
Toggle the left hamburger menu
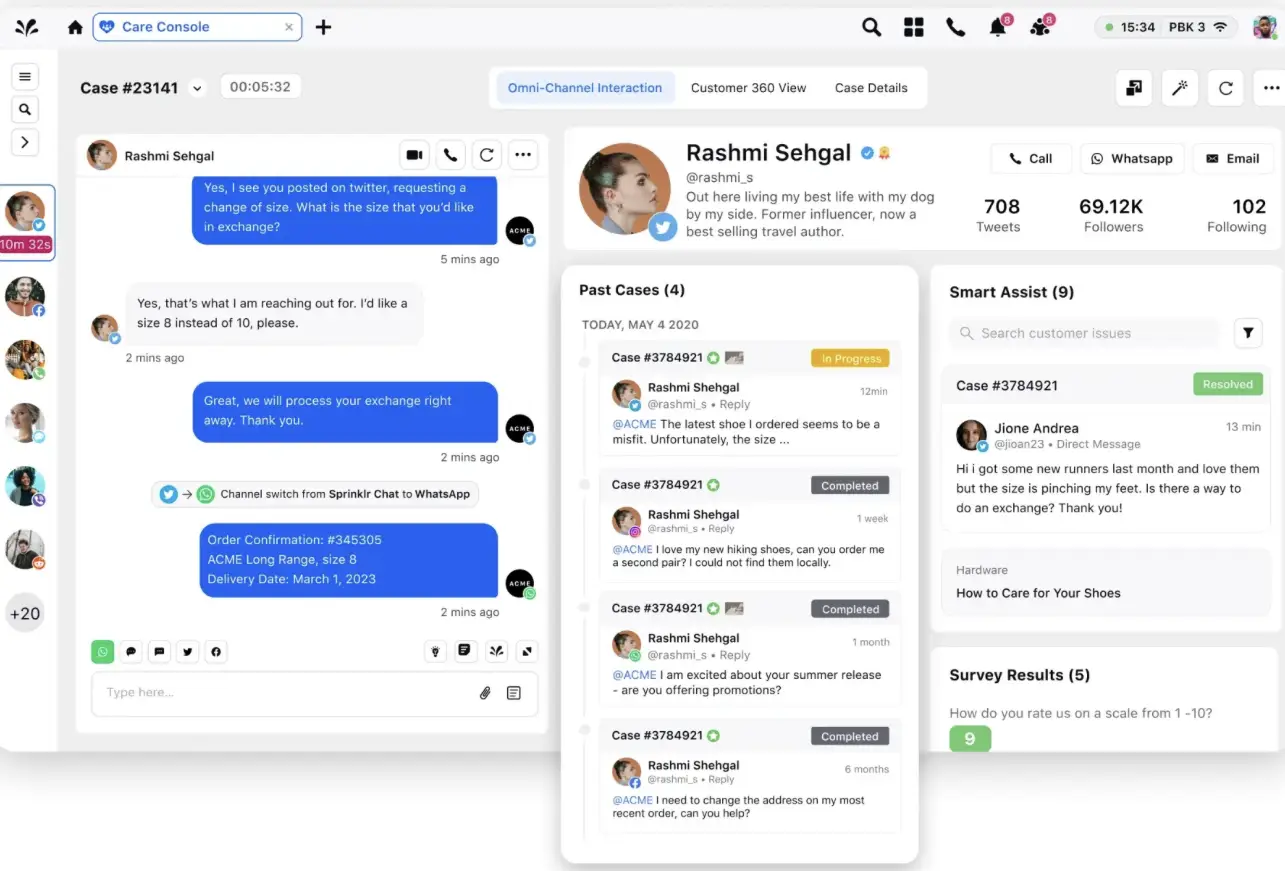click(25, 76)
